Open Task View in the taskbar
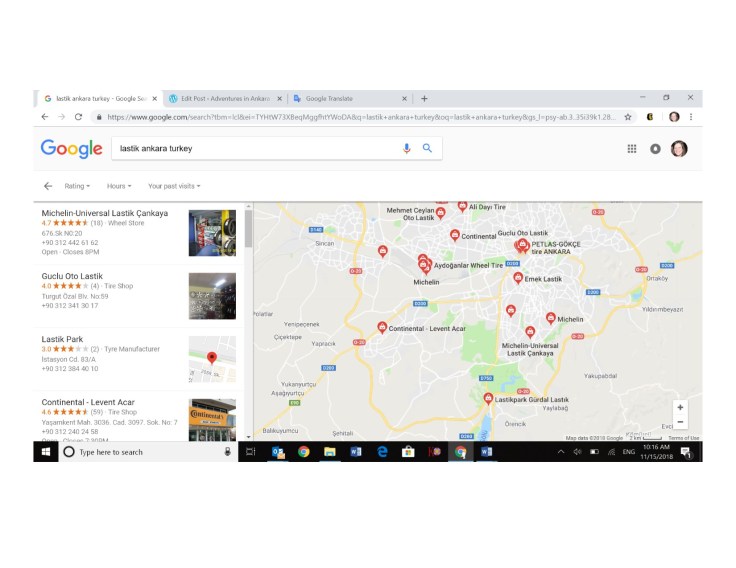This screenshot has width=736, height=568. (251, 452)
